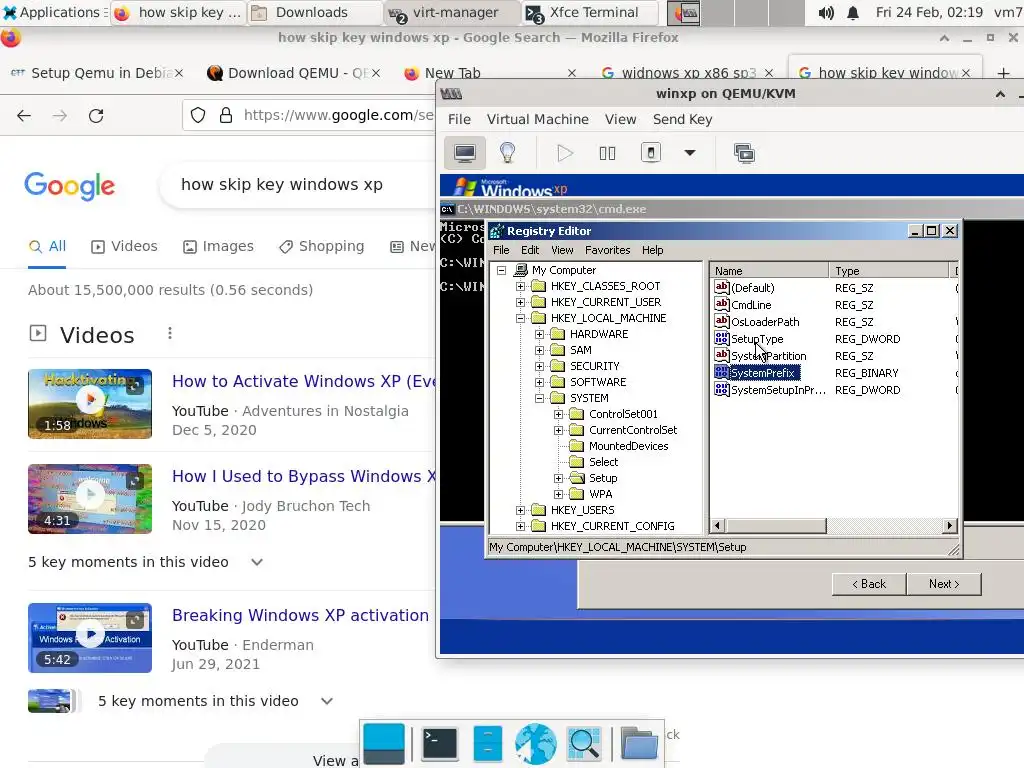The image size is (1024, 768).
Task: Play the Jody Bruchon Tech video thumbnail
Action: 90,499
